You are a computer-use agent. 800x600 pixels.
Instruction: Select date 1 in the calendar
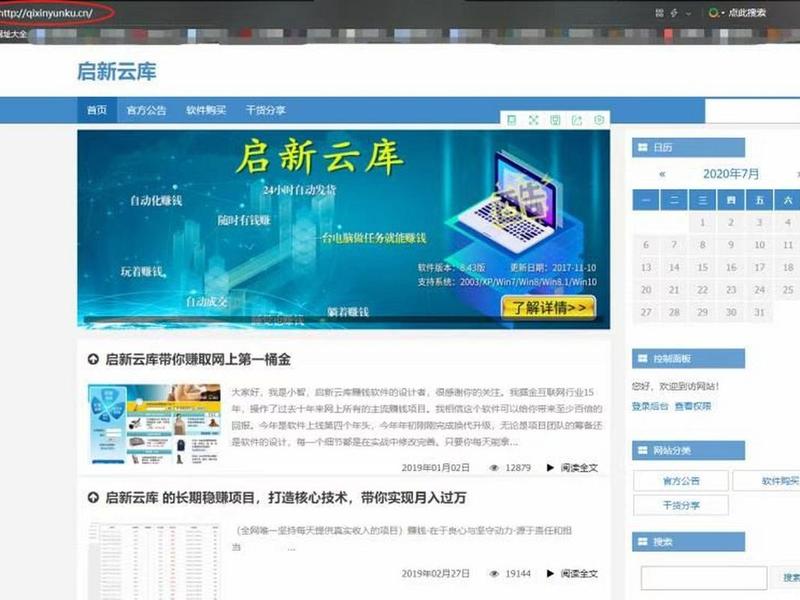pyautogui.click(x=703, y=222)
